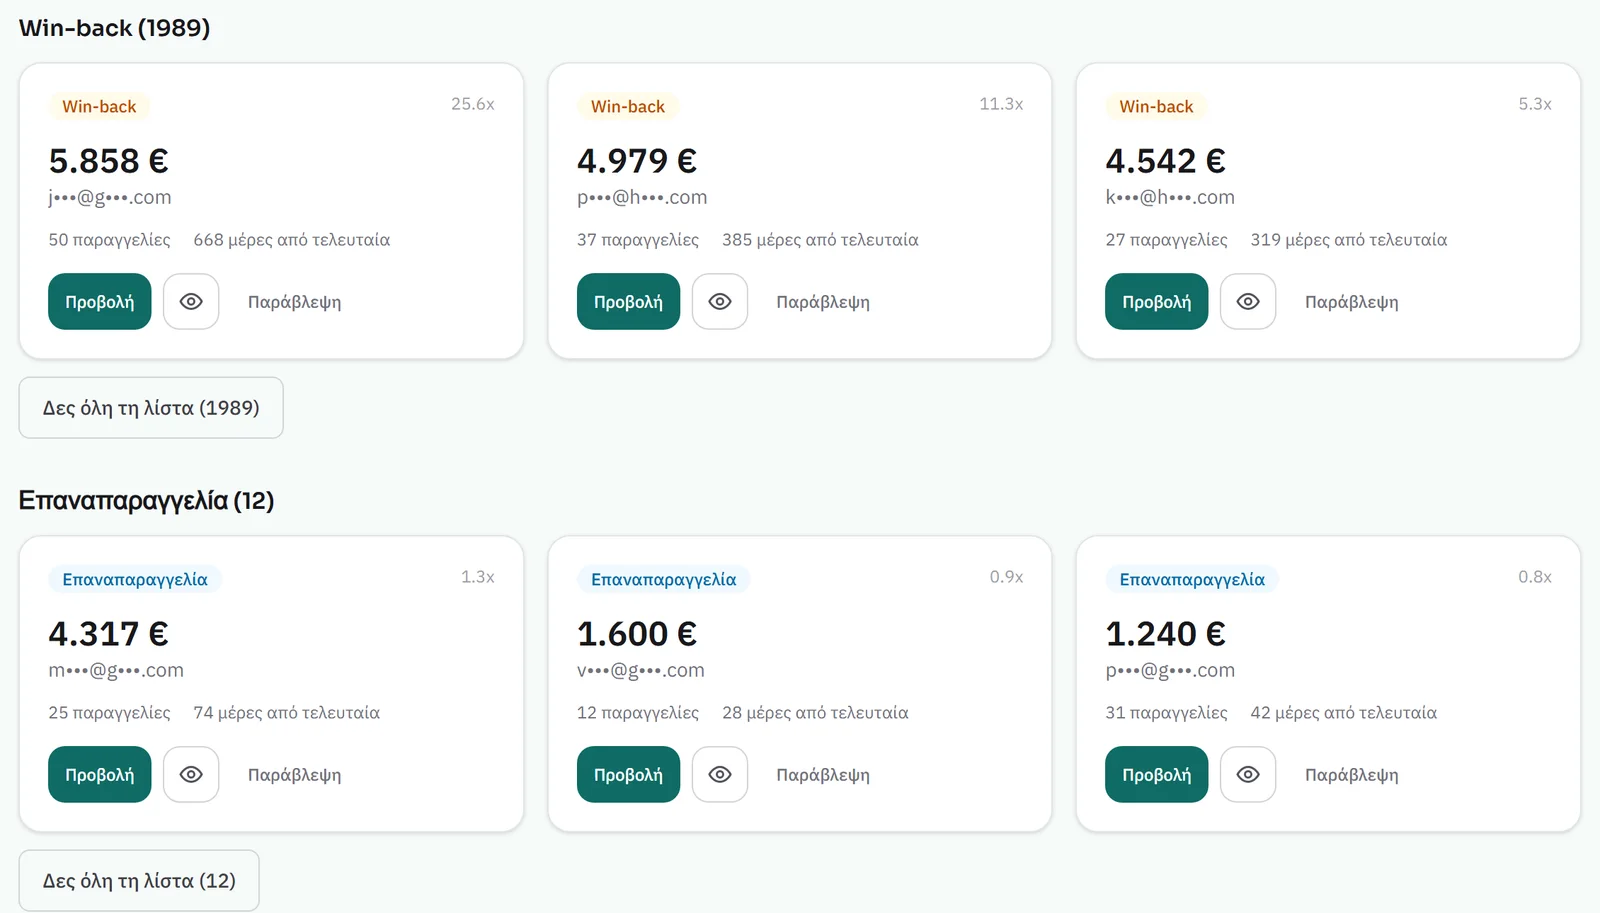Viewport: 1600px width, 913px height.
Task: Click the eye icon on 1.600 € card
Action: pos(720,774)
